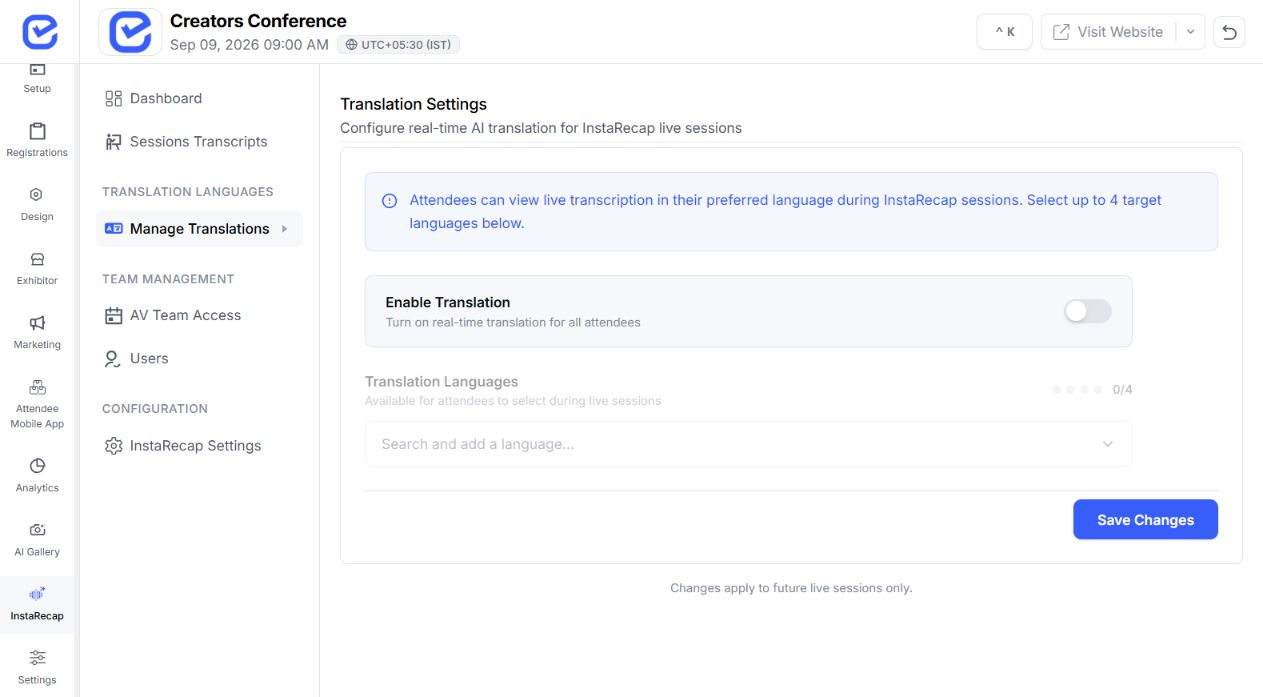This screenshot has height=697, width=1263.
Task: Click the Translation Settings heading
Action: (x=413, y=104)
